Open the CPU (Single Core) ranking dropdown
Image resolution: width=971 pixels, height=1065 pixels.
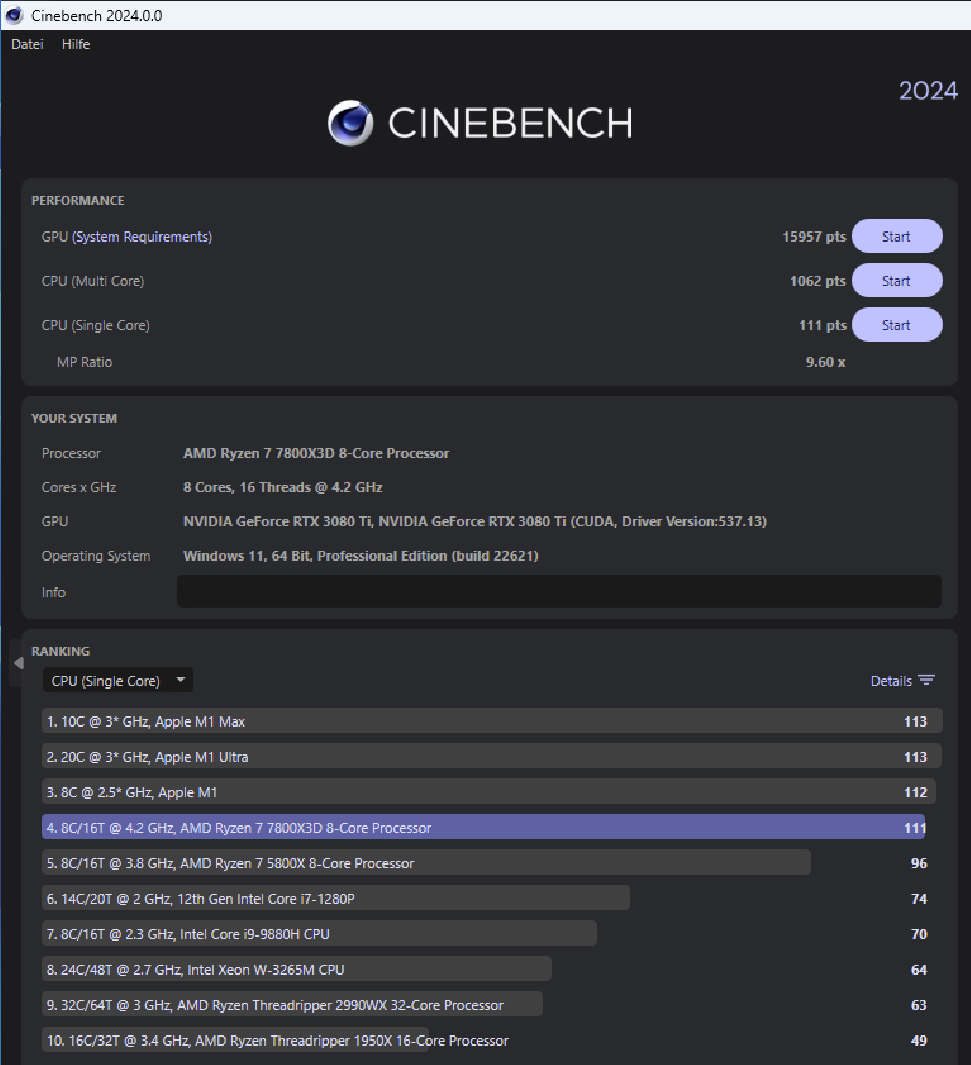tap(117, 680)
